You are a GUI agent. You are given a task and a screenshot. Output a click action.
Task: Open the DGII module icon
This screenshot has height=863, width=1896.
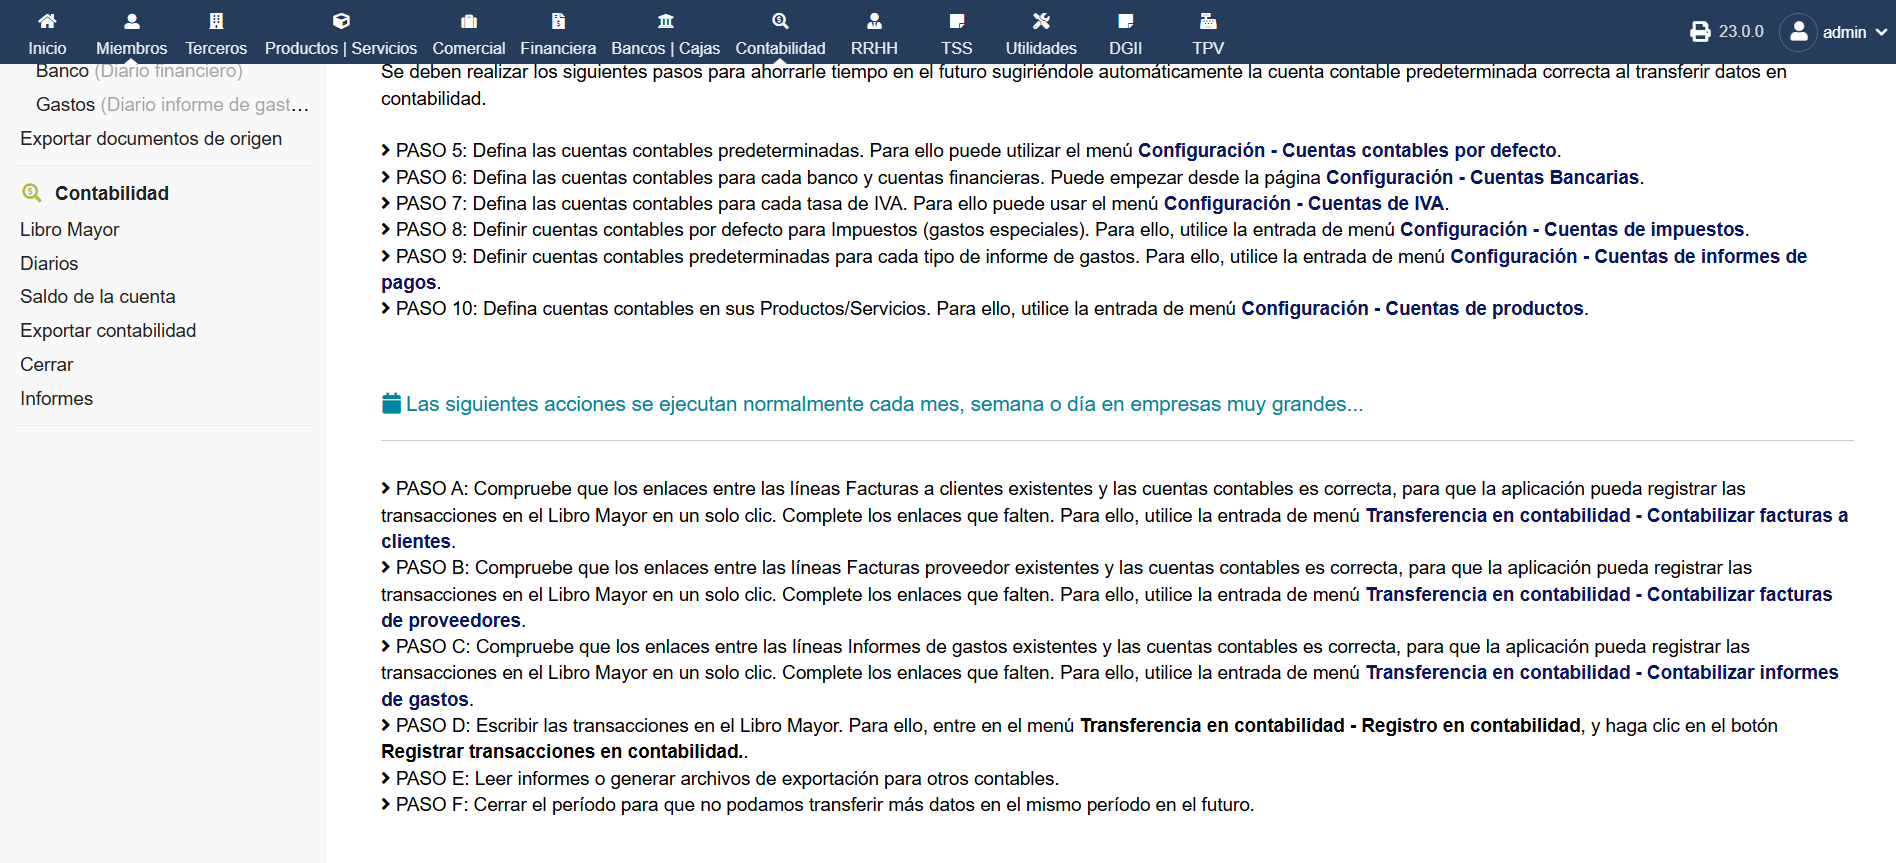pyautogui.click(x=1126, y=21)
